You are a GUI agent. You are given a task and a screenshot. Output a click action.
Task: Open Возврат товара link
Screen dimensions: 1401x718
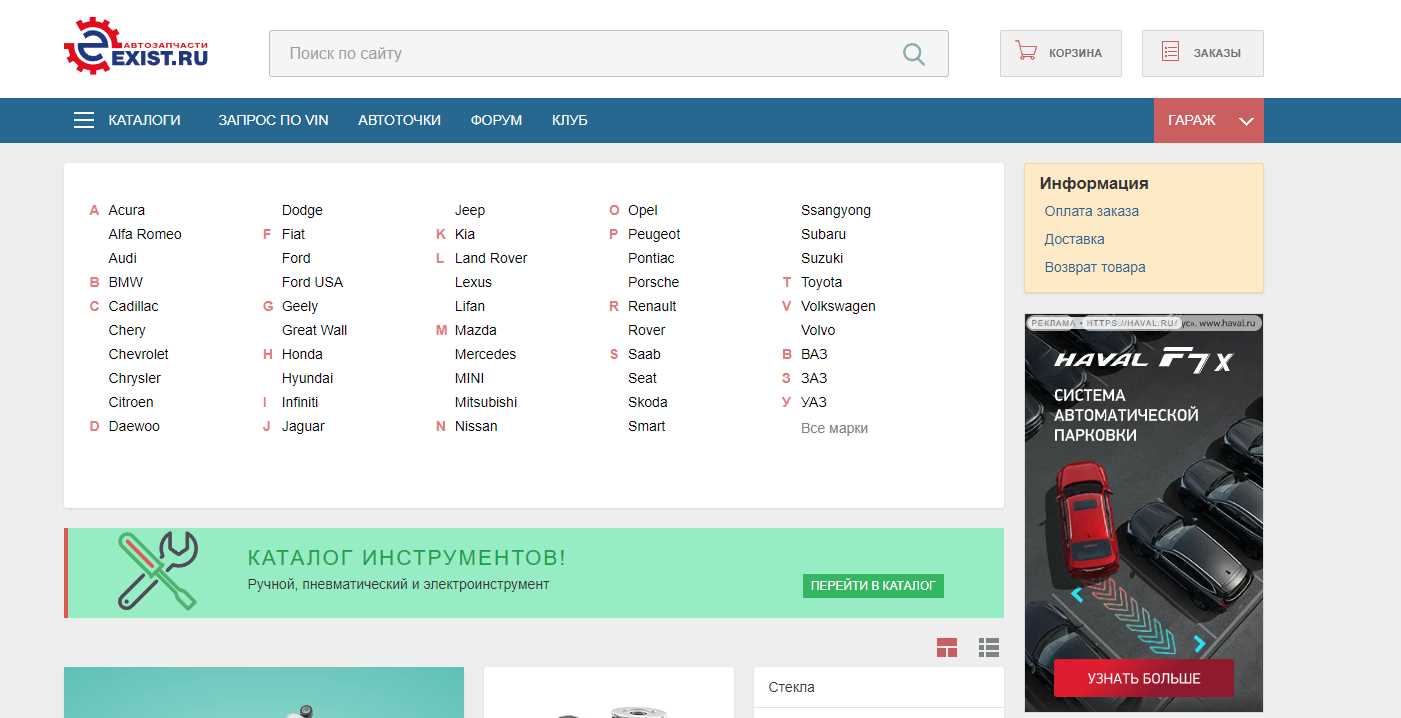point(1094,267)
